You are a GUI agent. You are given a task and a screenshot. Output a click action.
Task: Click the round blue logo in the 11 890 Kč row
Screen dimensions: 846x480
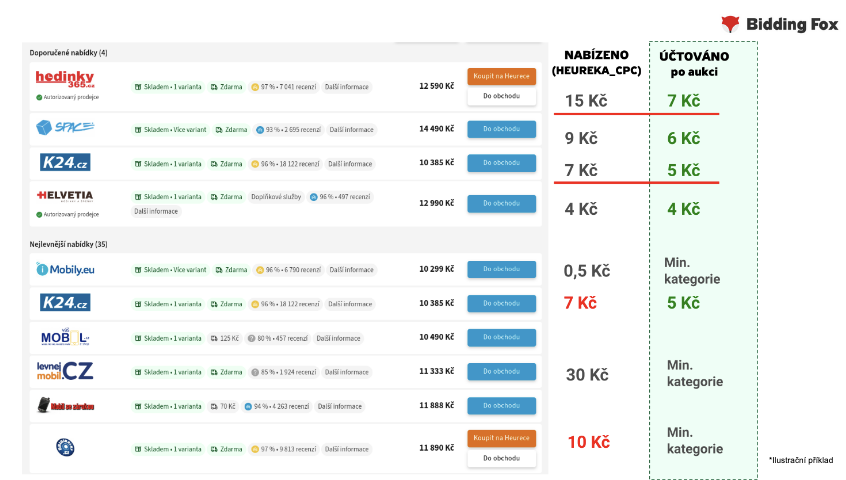pos(65,447)
